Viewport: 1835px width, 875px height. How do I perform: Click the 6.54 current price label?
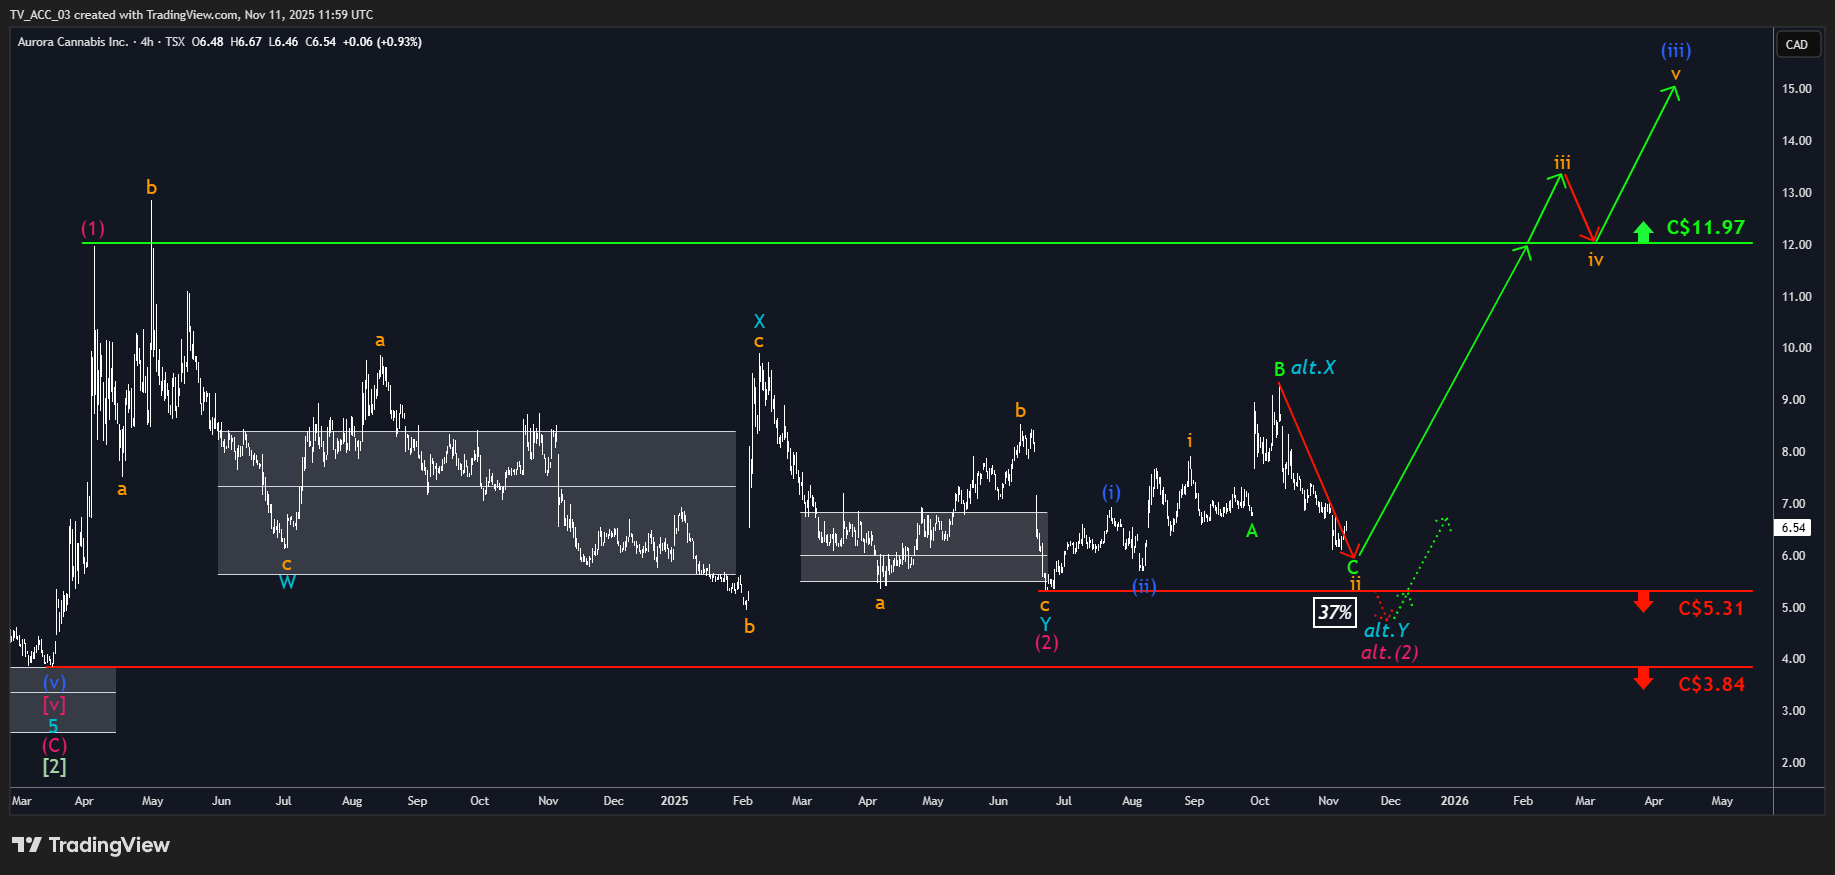[x=1794, y=528]
